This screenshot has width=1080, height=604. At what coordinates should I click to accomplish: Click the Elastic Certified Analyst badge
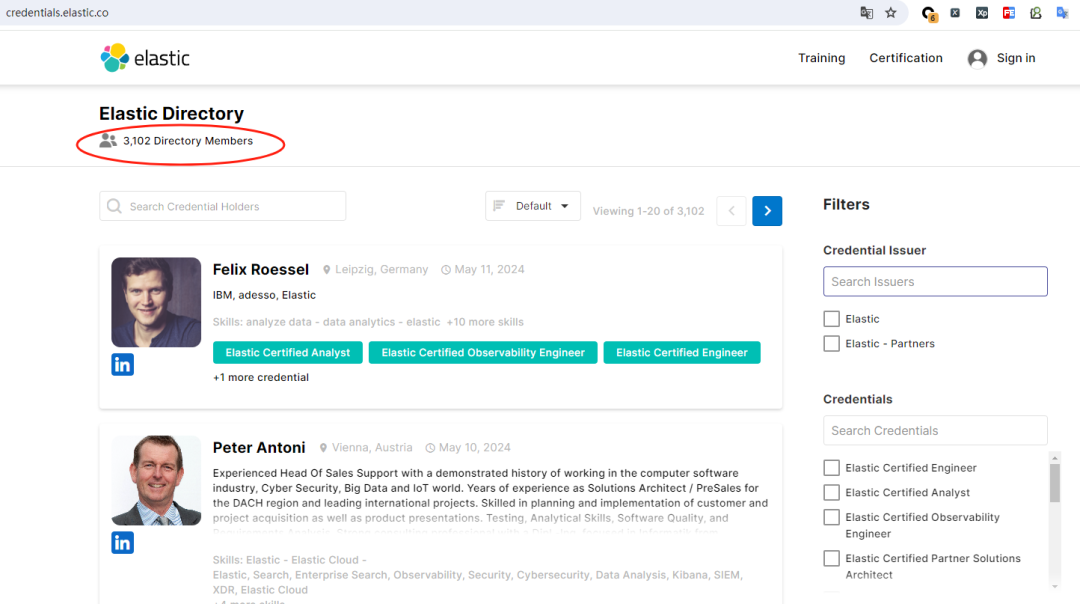click(x=288, y=353)
